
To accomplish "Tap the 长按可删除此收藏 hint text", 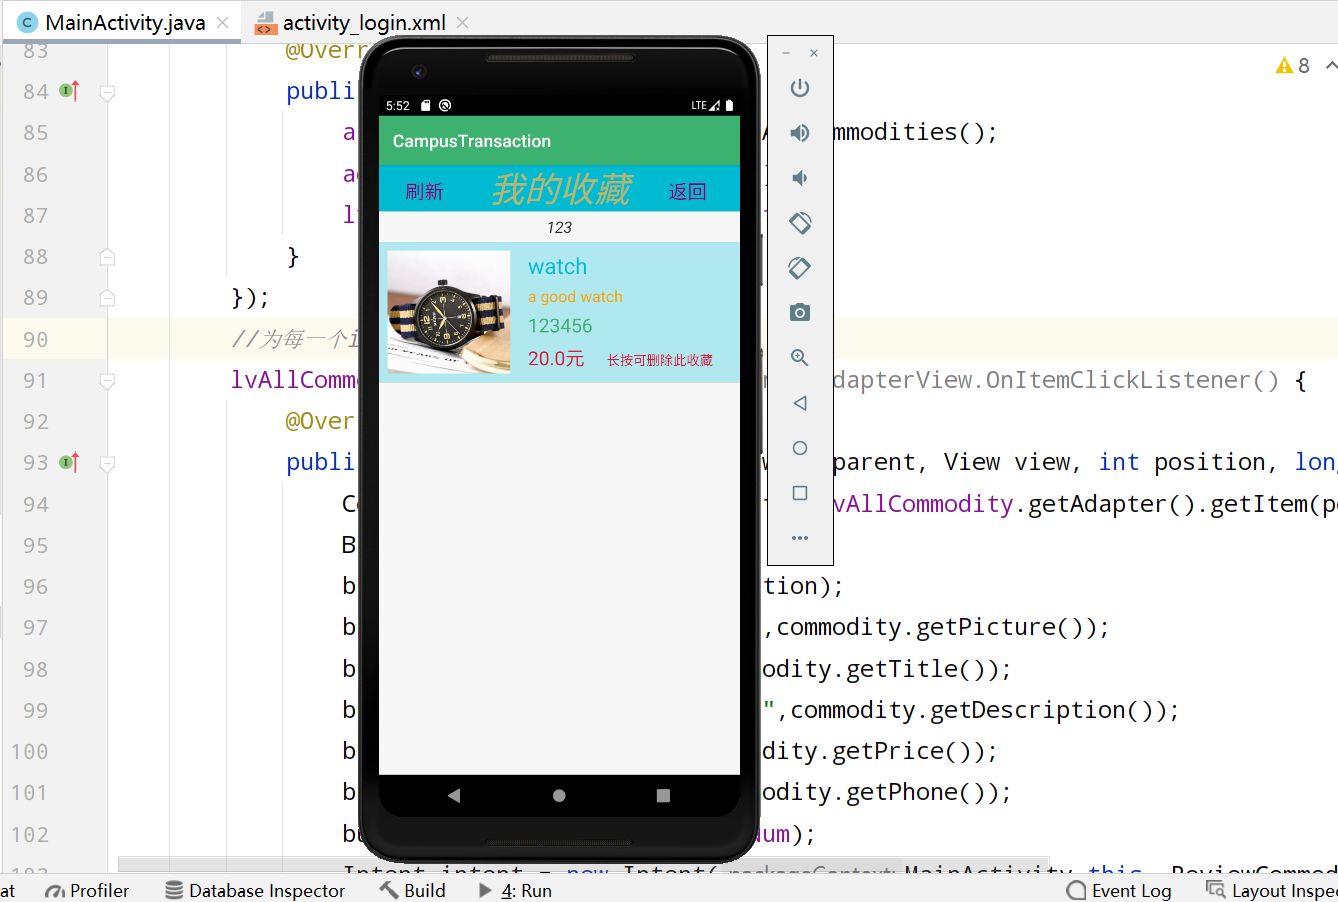I will click(660, 360).
